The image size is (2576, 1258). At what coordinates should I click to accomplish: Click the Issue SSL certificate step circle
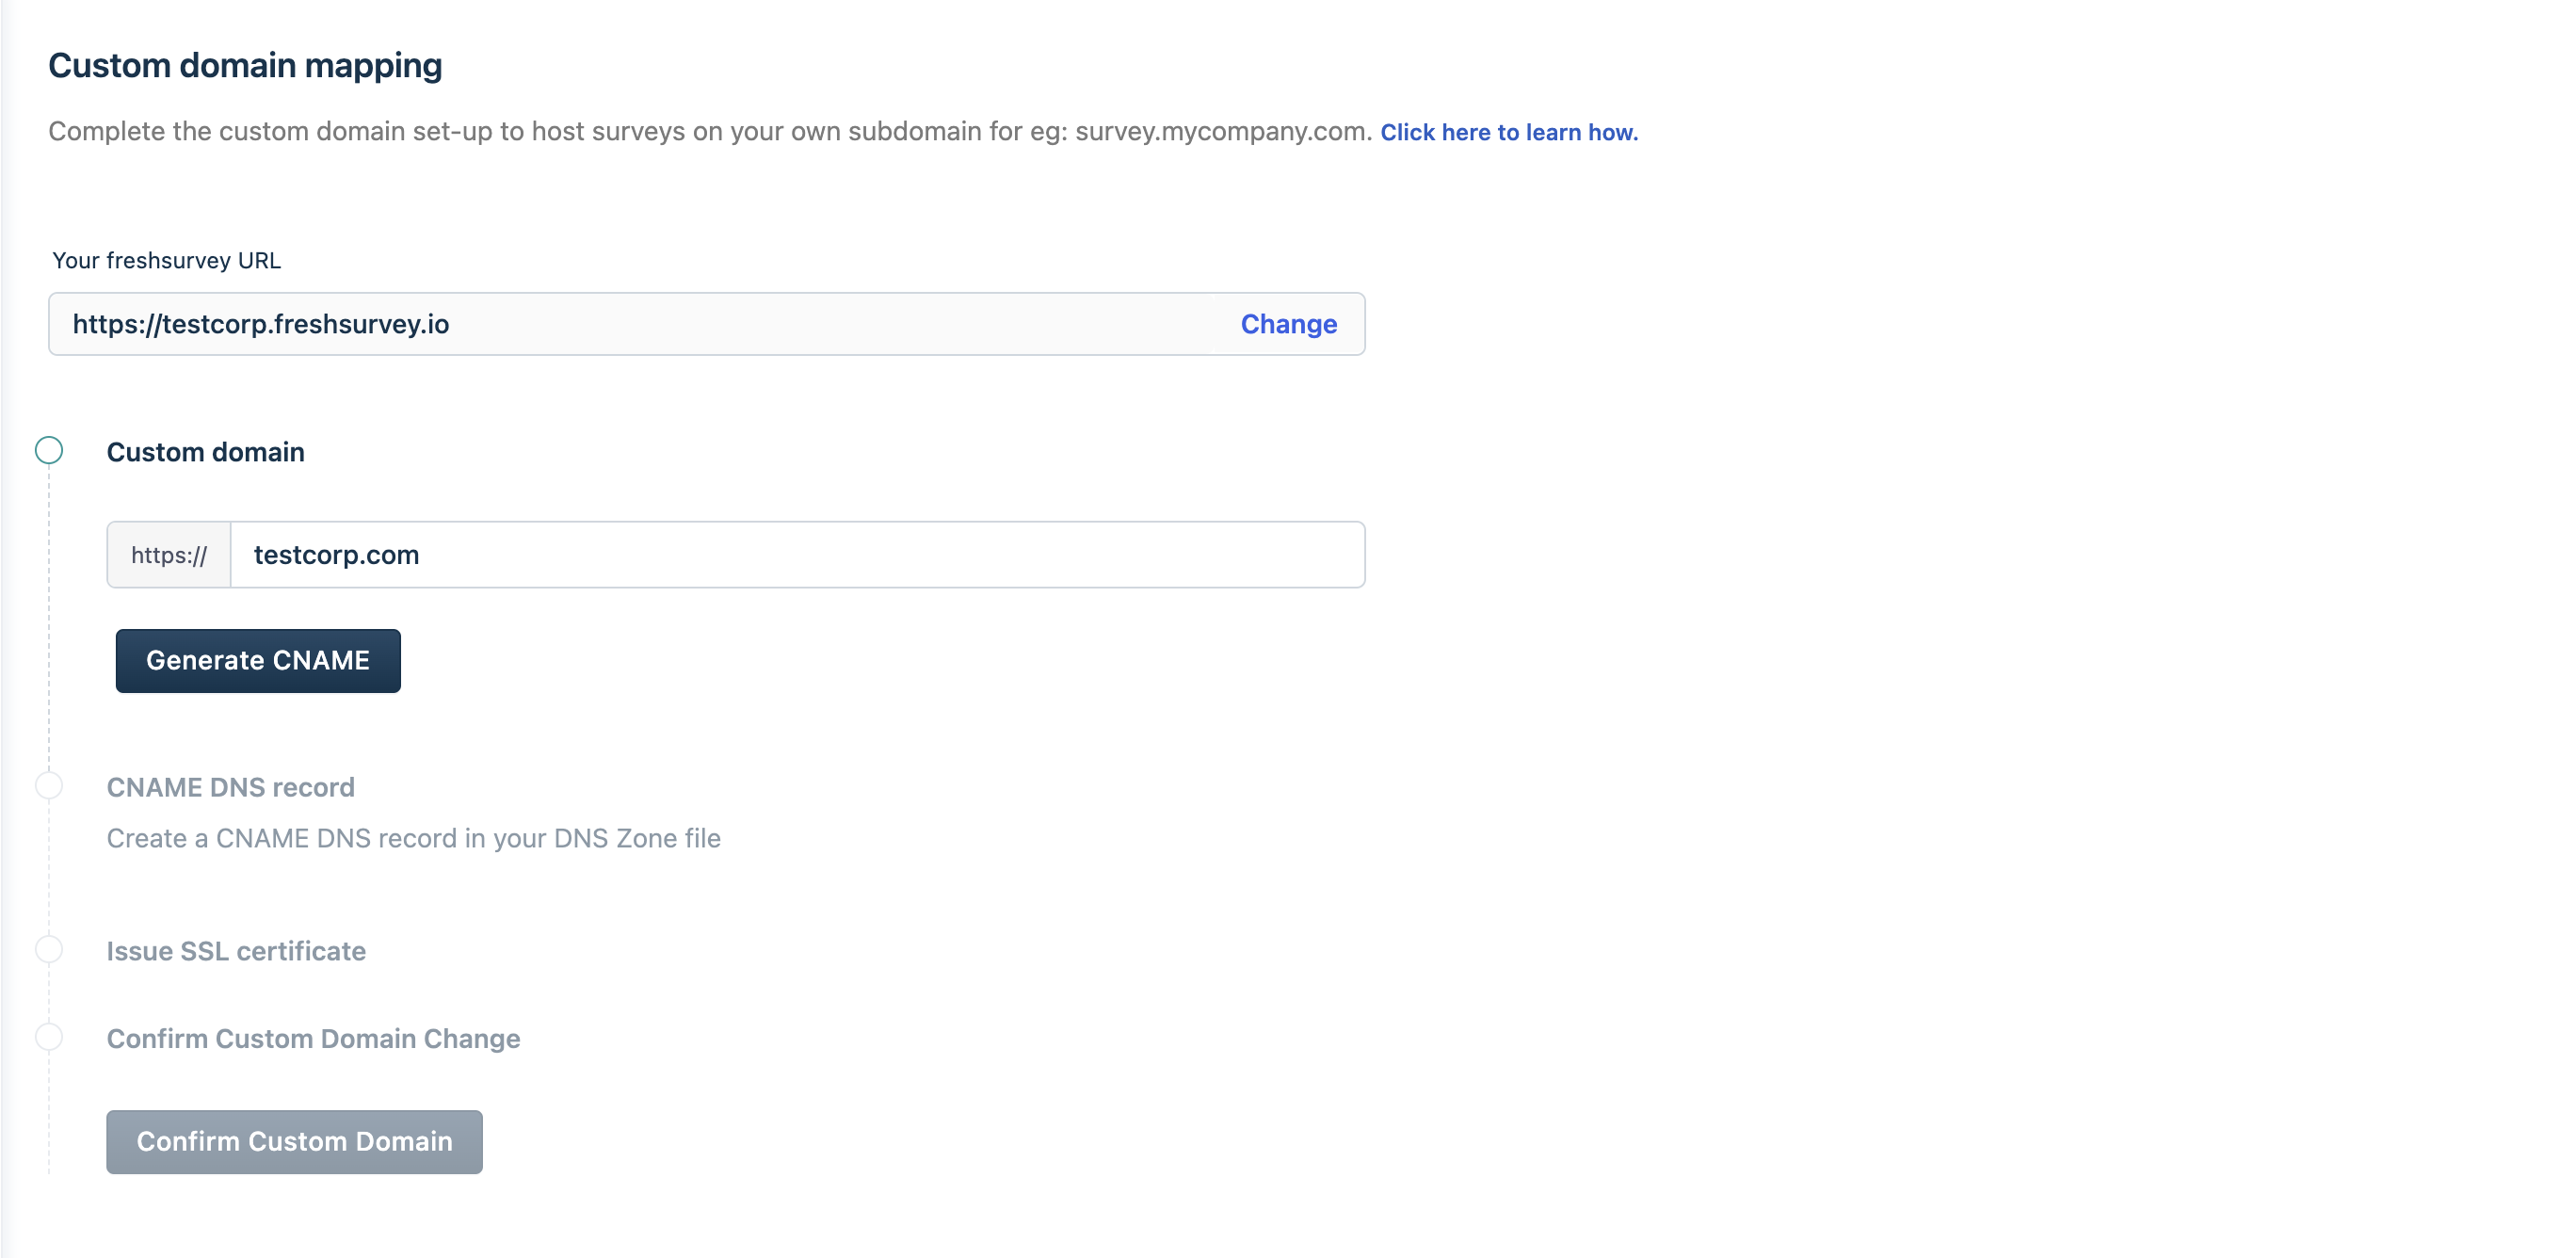(49, 950)
